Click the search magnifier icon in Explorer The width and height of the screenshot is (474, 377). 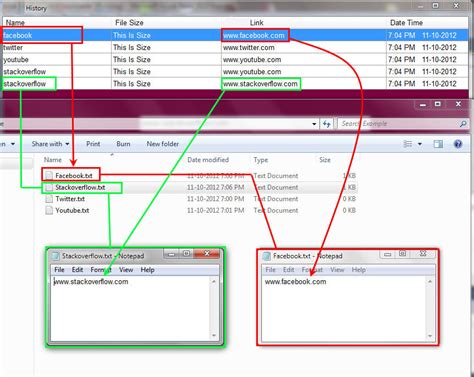(463, 124)
